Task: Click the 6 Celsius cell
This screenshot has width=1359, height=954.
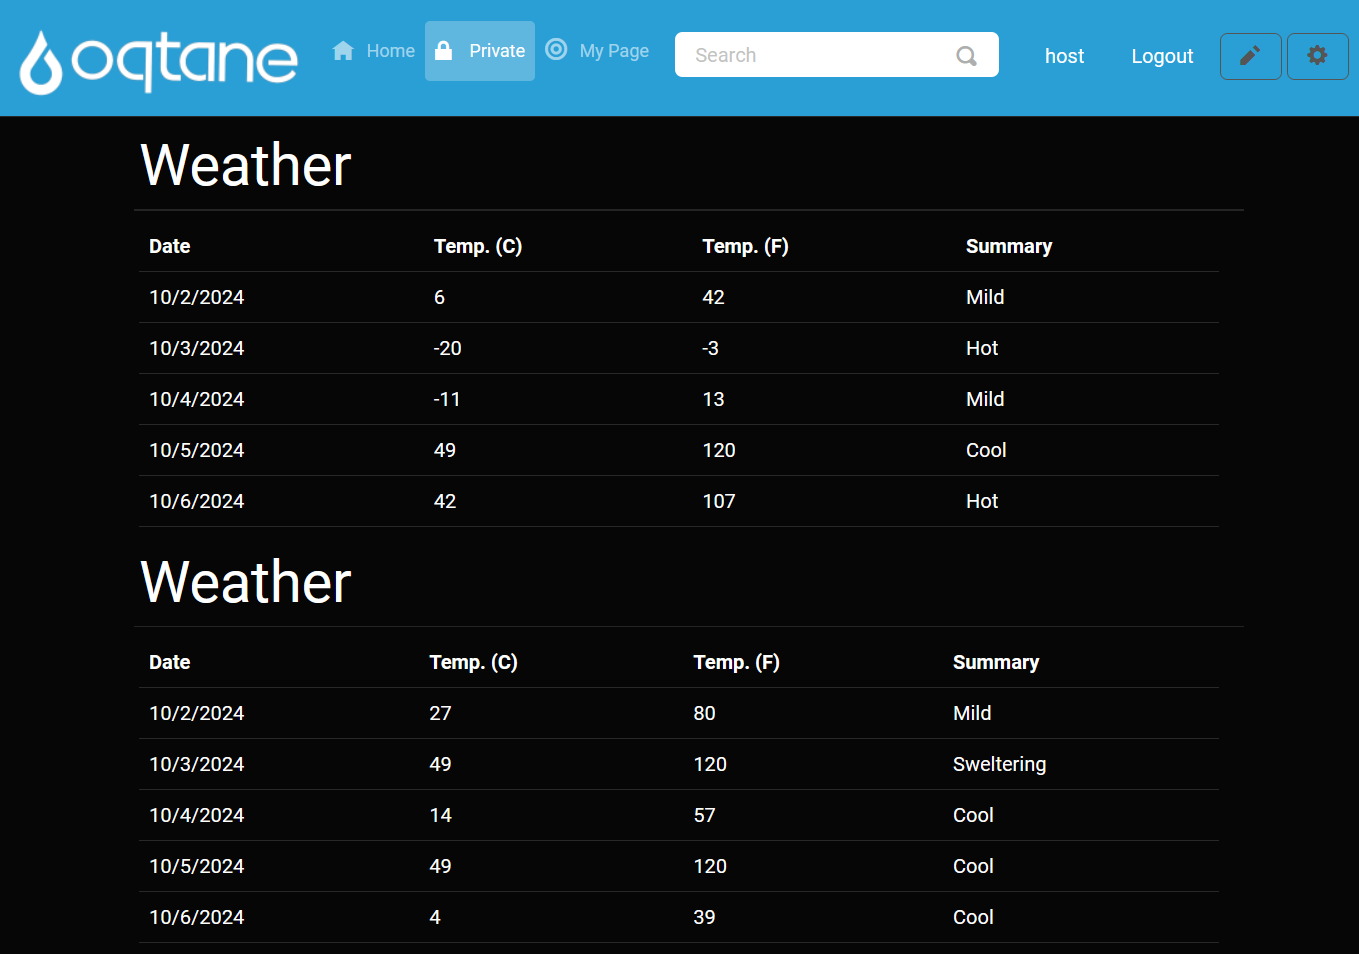Action: coord(439,297)
